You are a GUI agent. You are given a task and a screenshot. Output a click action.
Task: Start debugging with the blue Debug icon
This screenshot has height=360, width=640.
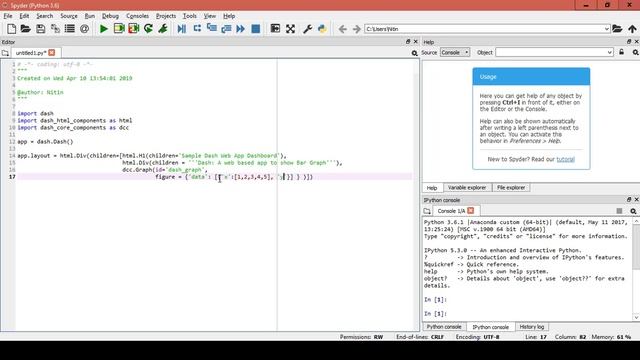[x=182, y=29]
